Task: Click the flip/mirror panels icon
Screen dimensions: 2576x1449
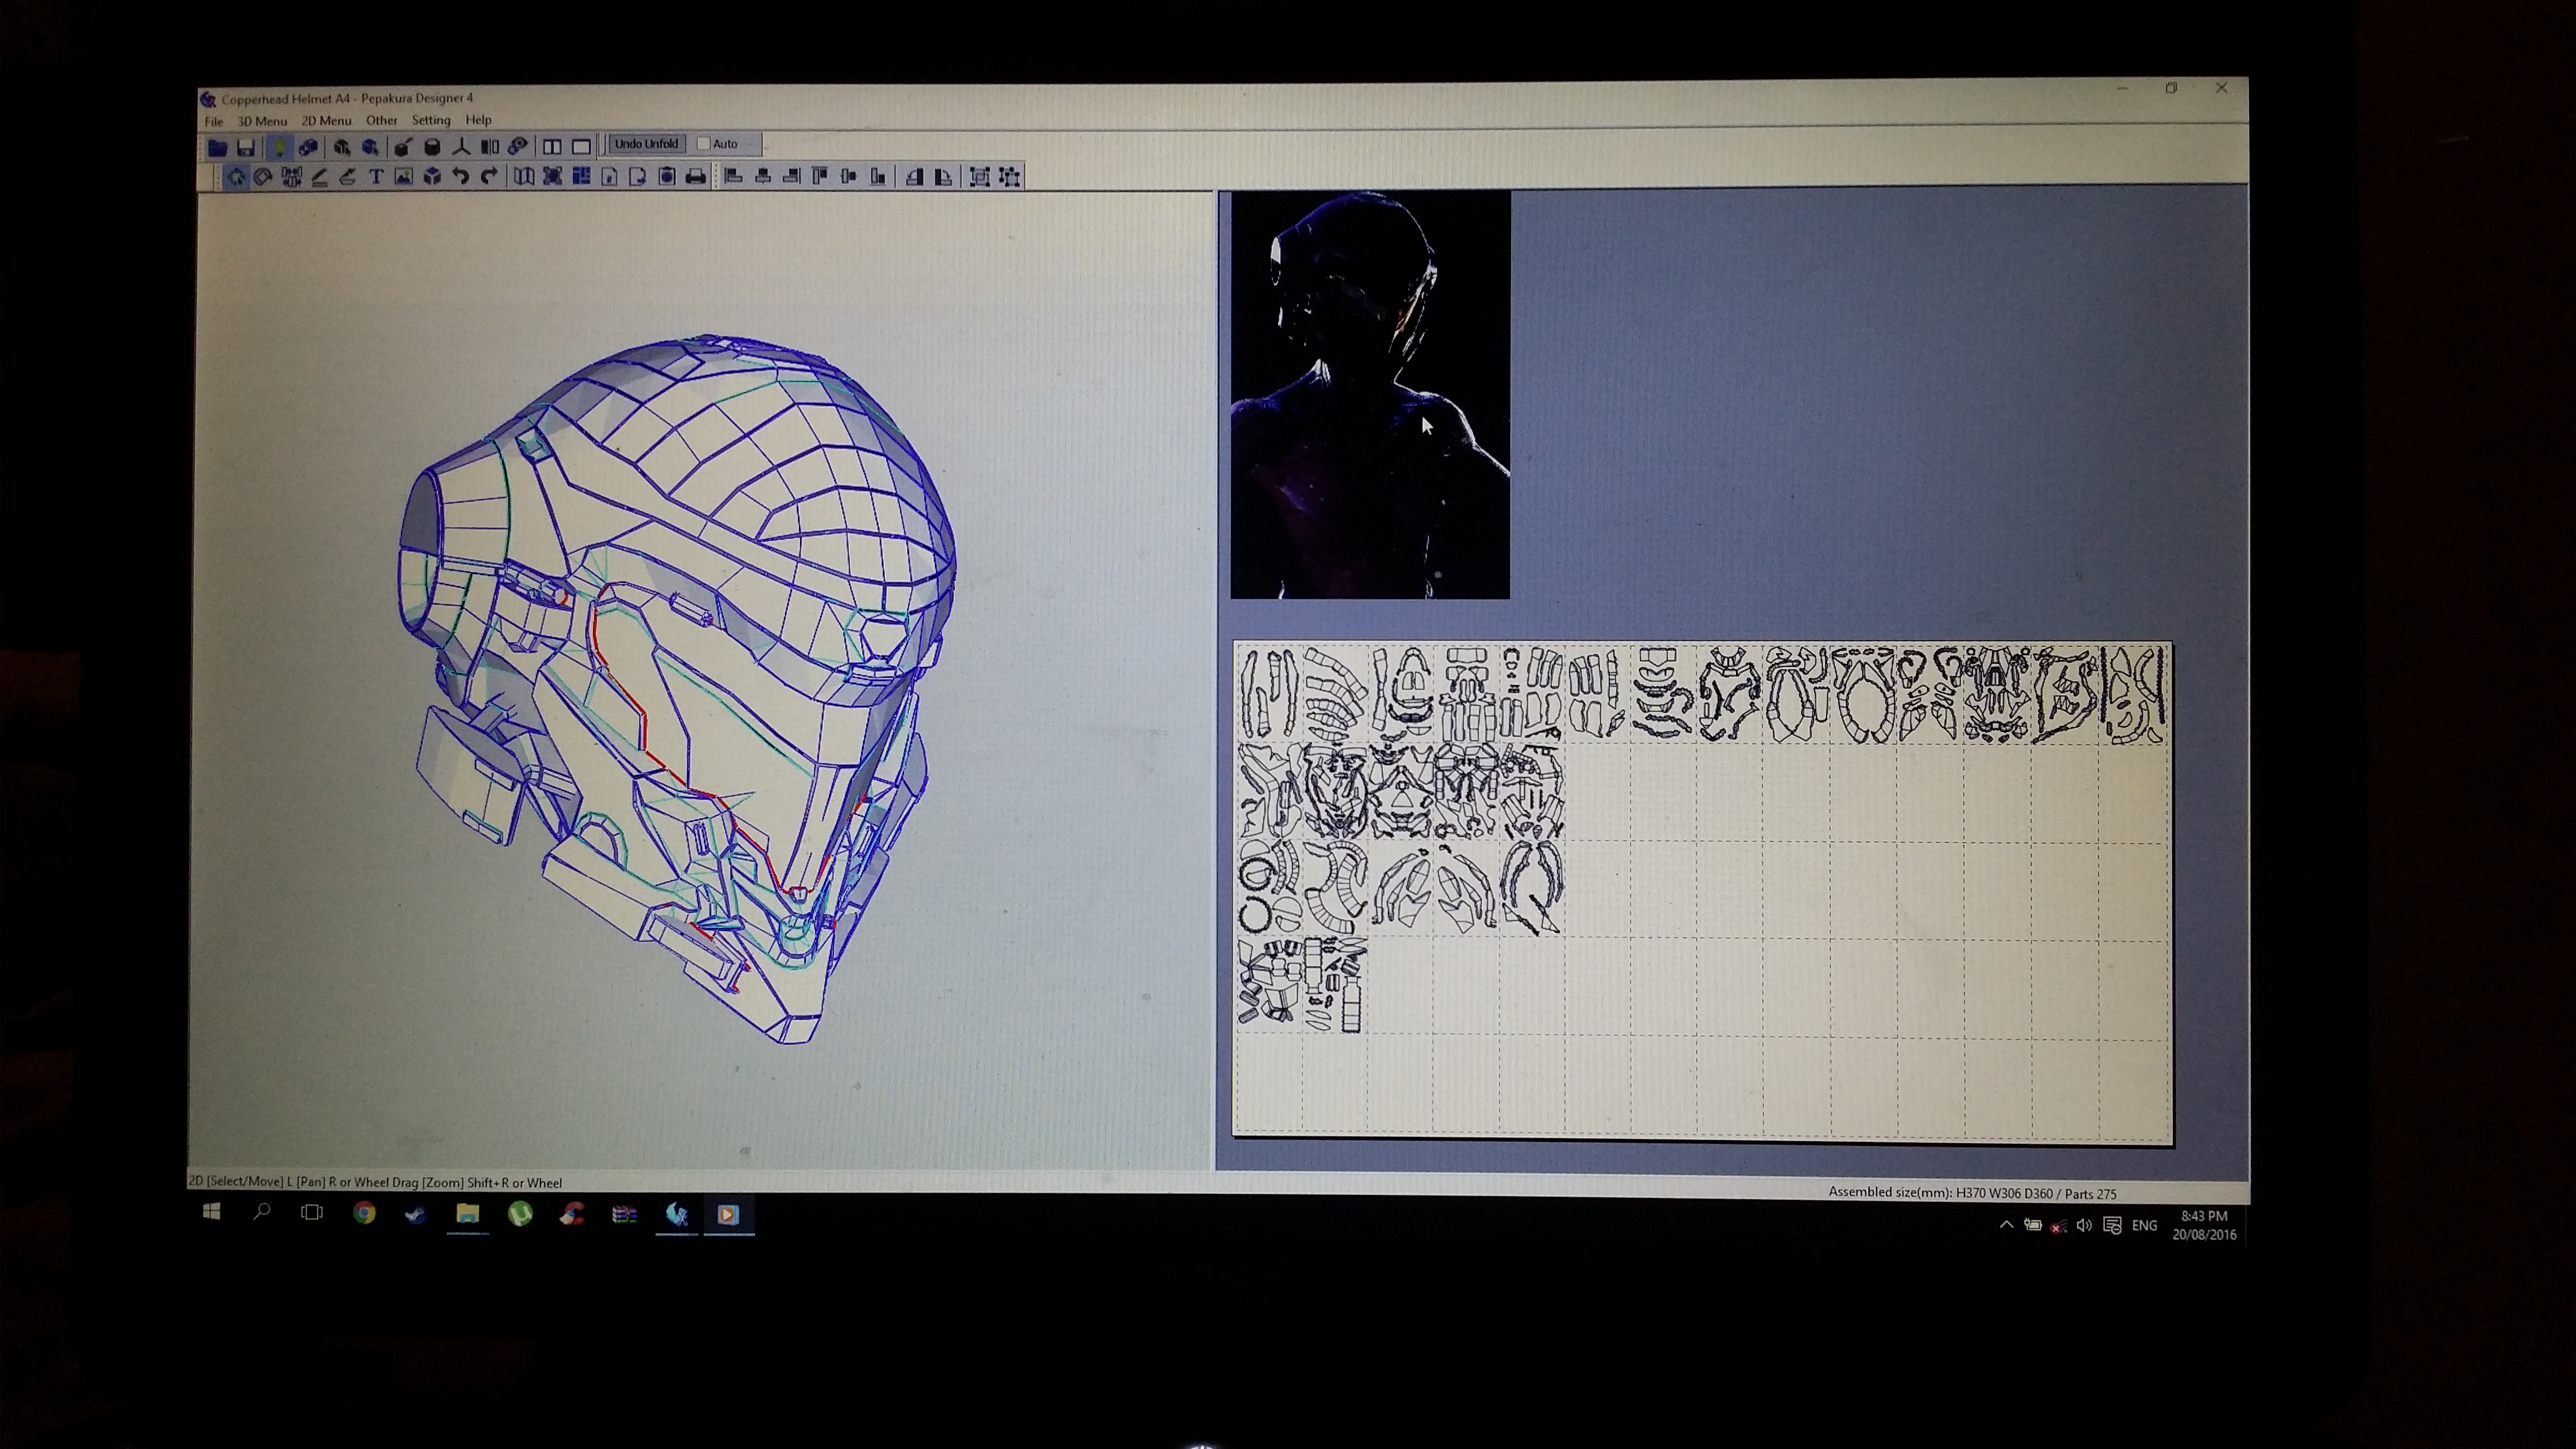Action: click(x=490, y=148)
